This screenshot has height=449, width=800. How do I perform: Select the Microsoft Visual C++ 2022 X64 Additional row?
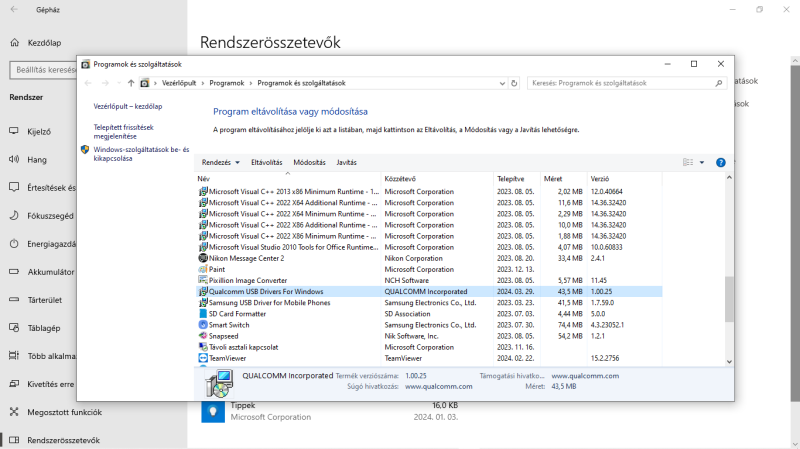(429, 203)
